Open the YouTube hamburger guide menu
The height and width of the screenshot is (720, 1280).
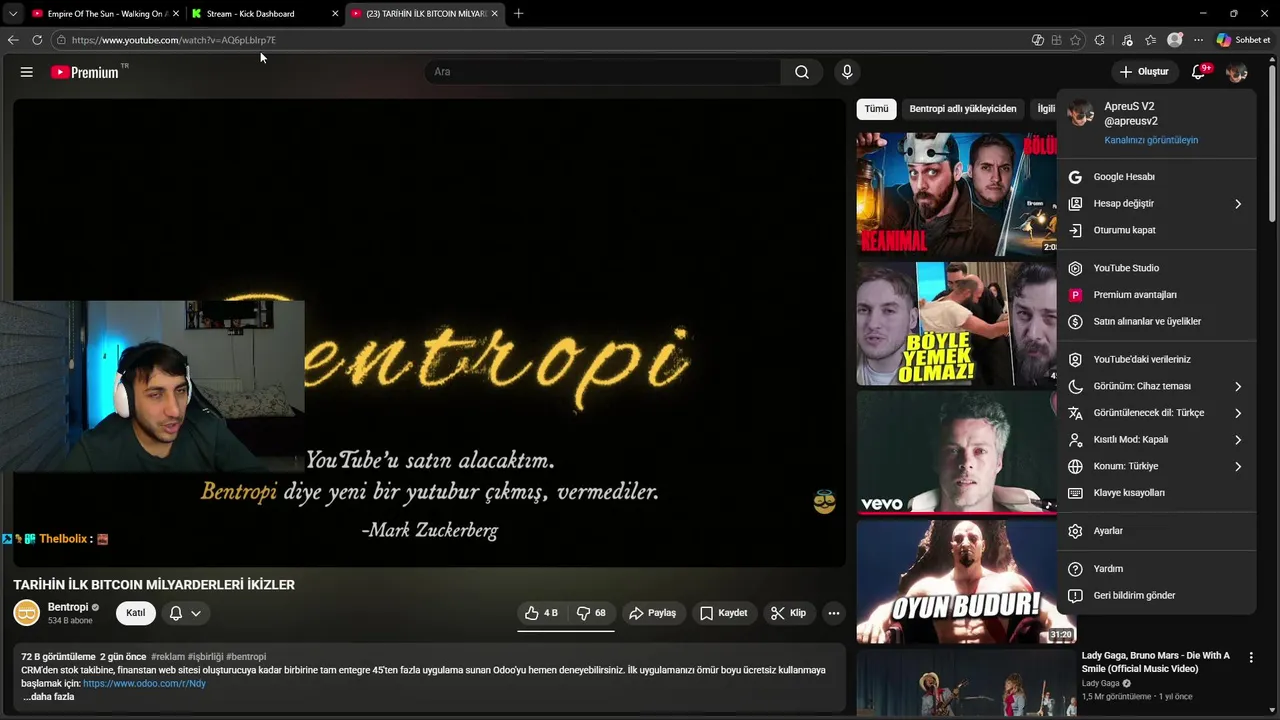pyautogui.click(x=27, y=72)
